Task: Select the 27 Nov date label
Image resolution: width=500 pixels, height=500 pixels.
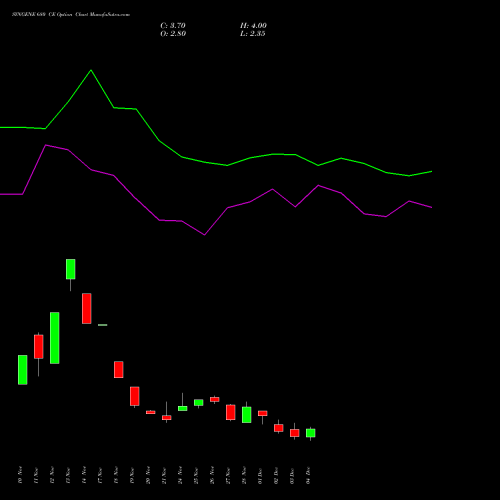Action: pyautogui.click(x=228, y=475)
